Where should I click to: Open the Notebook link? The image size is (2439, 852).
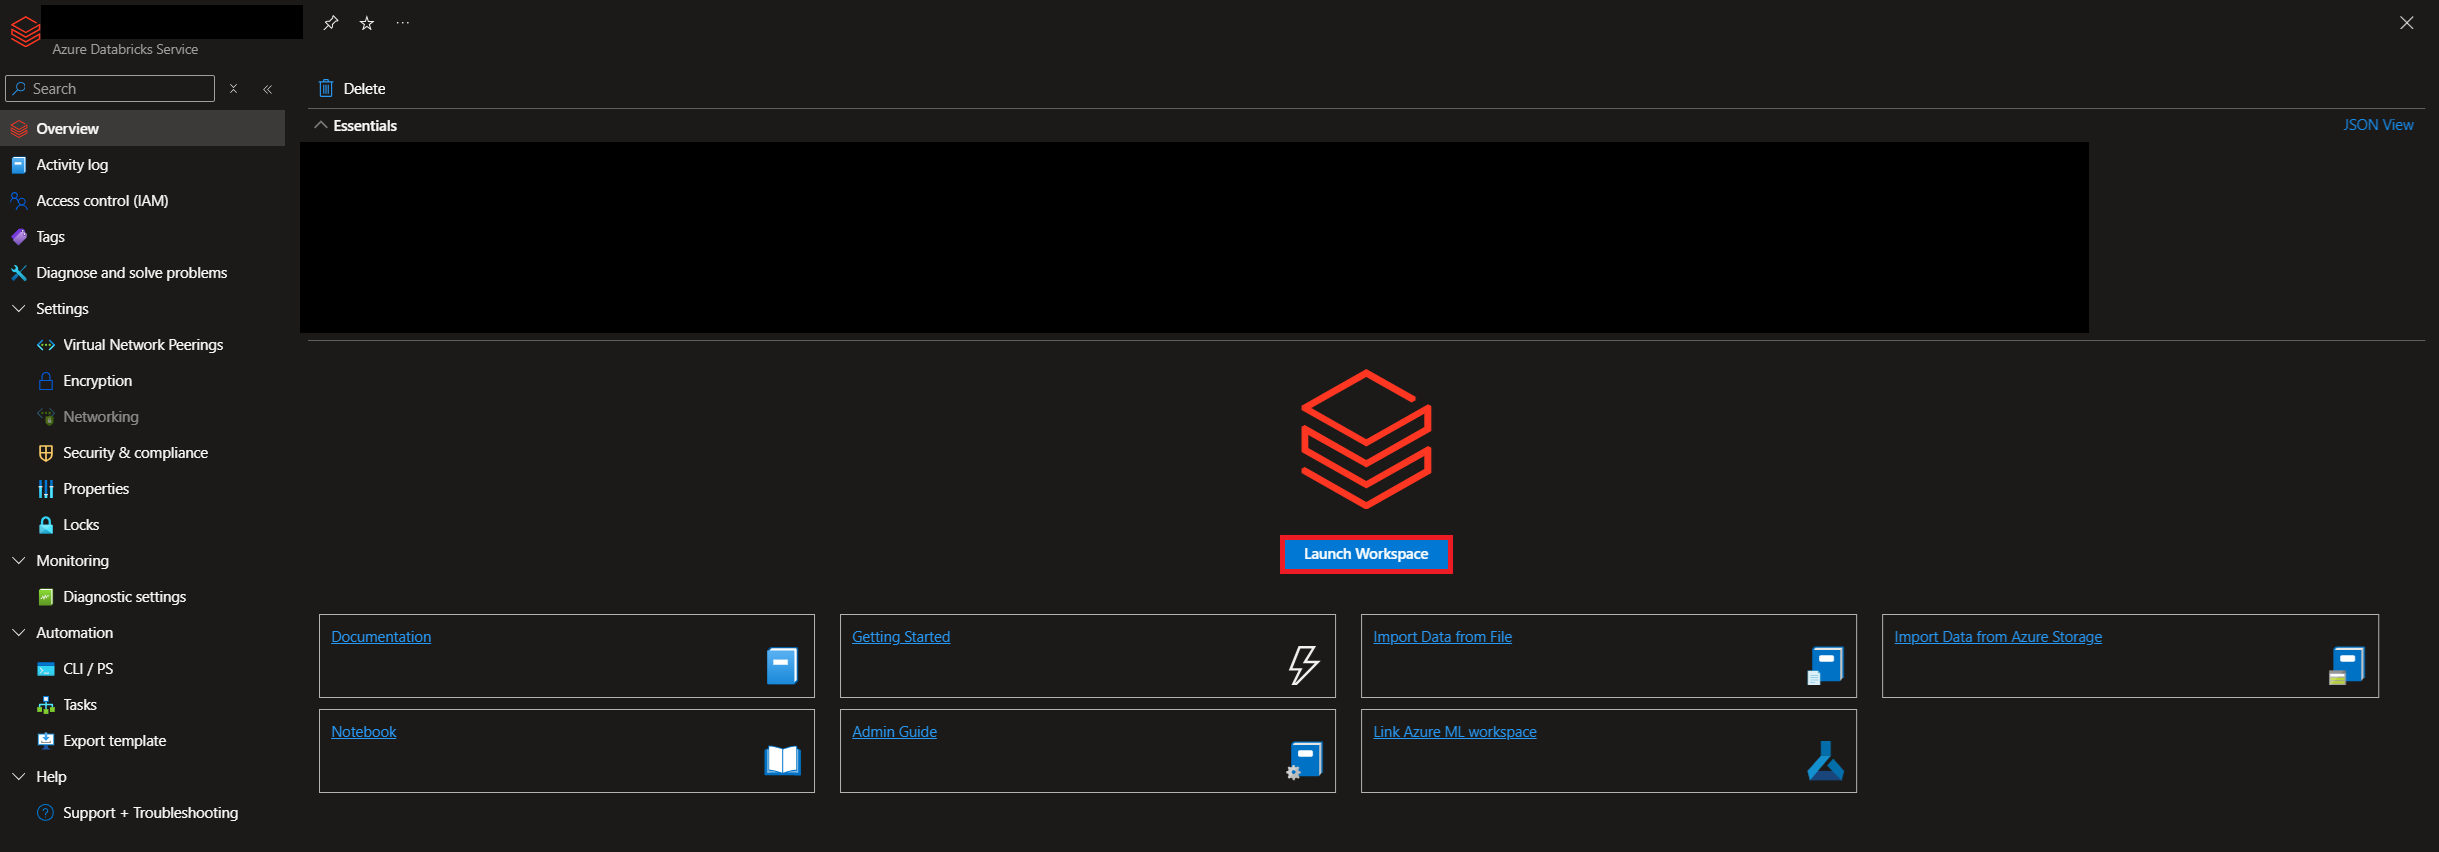coord(364,732)
